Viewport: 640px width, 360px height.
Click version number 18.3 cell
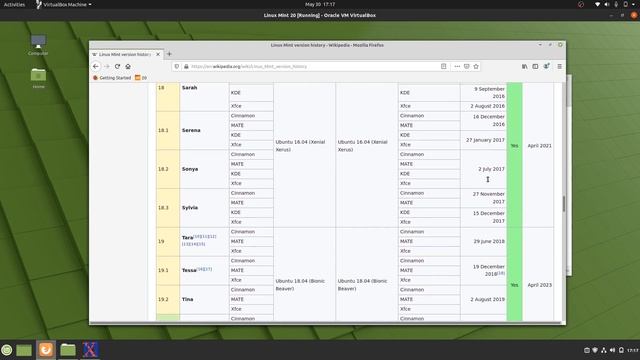(168, 208)
